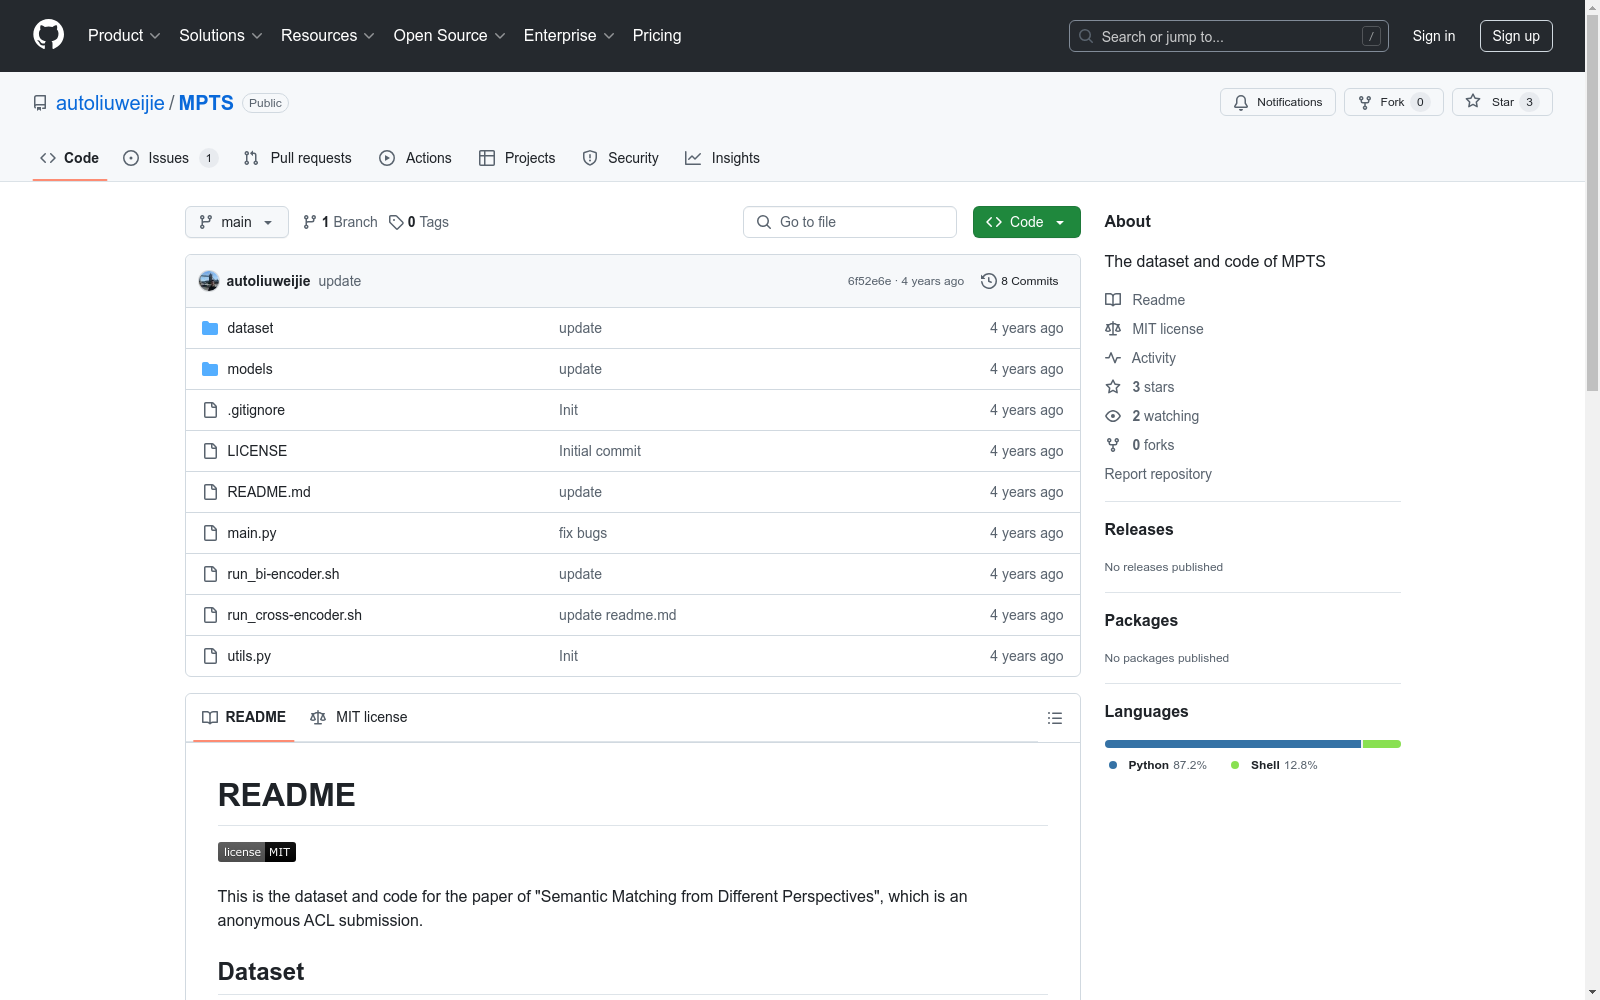The height and width of the screenshot is (1000, 1600).
Task: Click the LICENSE file icon
Action: tap(210, 451)
